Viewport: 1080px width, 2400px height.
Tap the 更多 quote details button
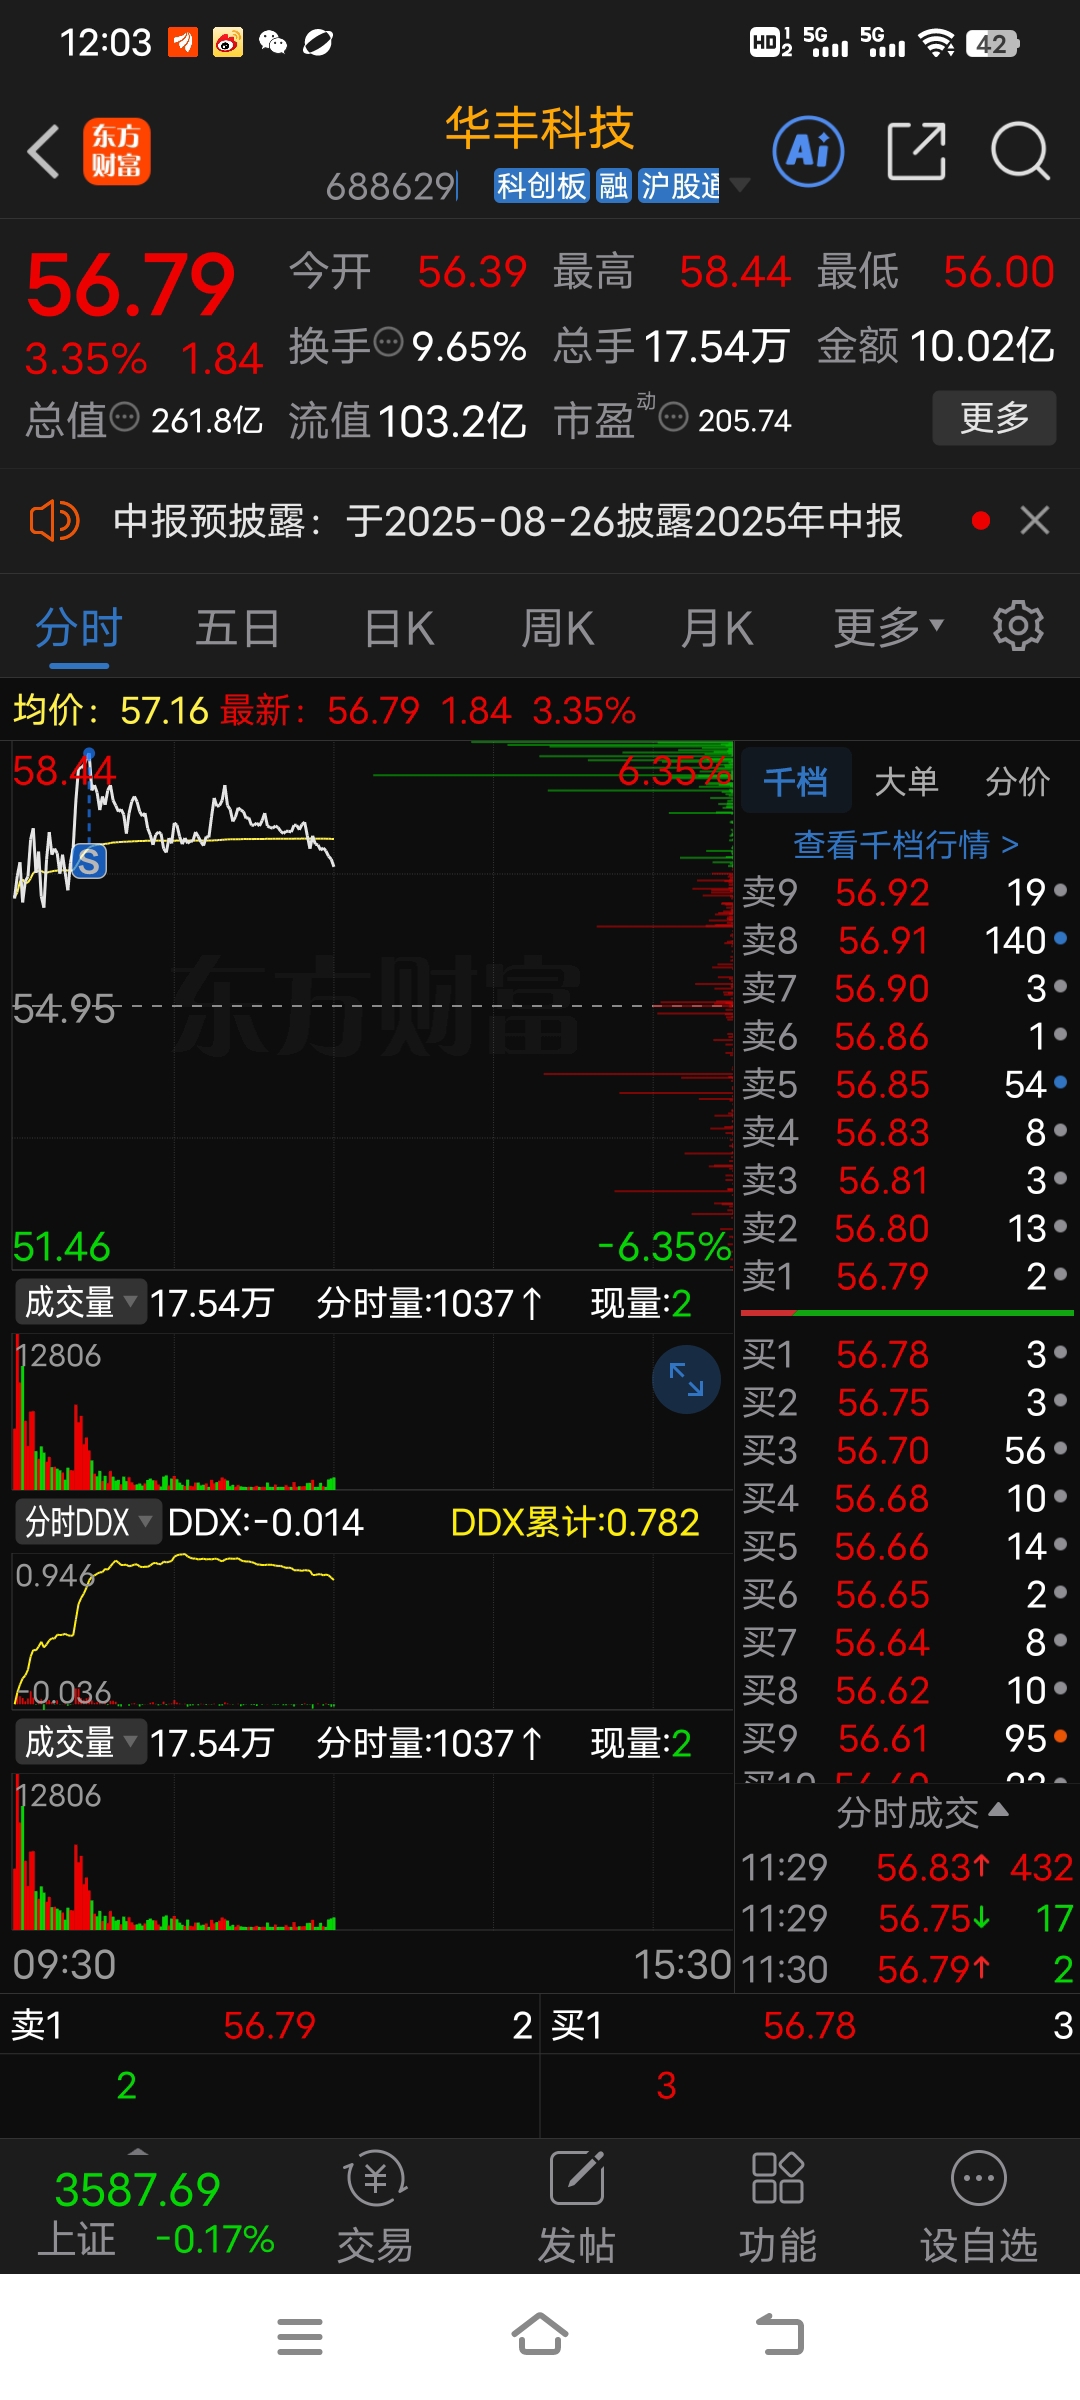pos(994,417)
